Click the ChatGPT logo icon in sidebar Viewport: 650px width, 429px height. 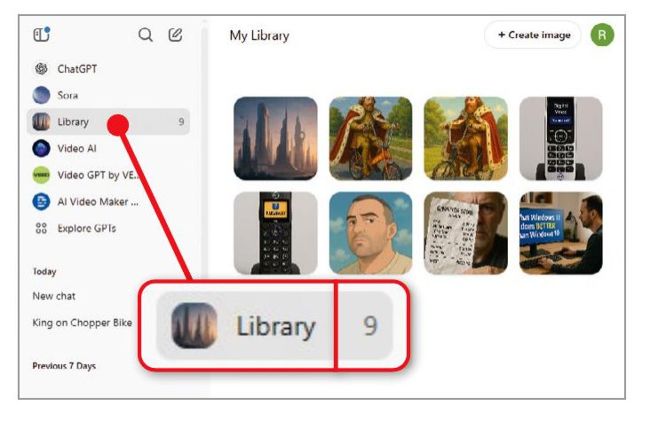(41, 68)
